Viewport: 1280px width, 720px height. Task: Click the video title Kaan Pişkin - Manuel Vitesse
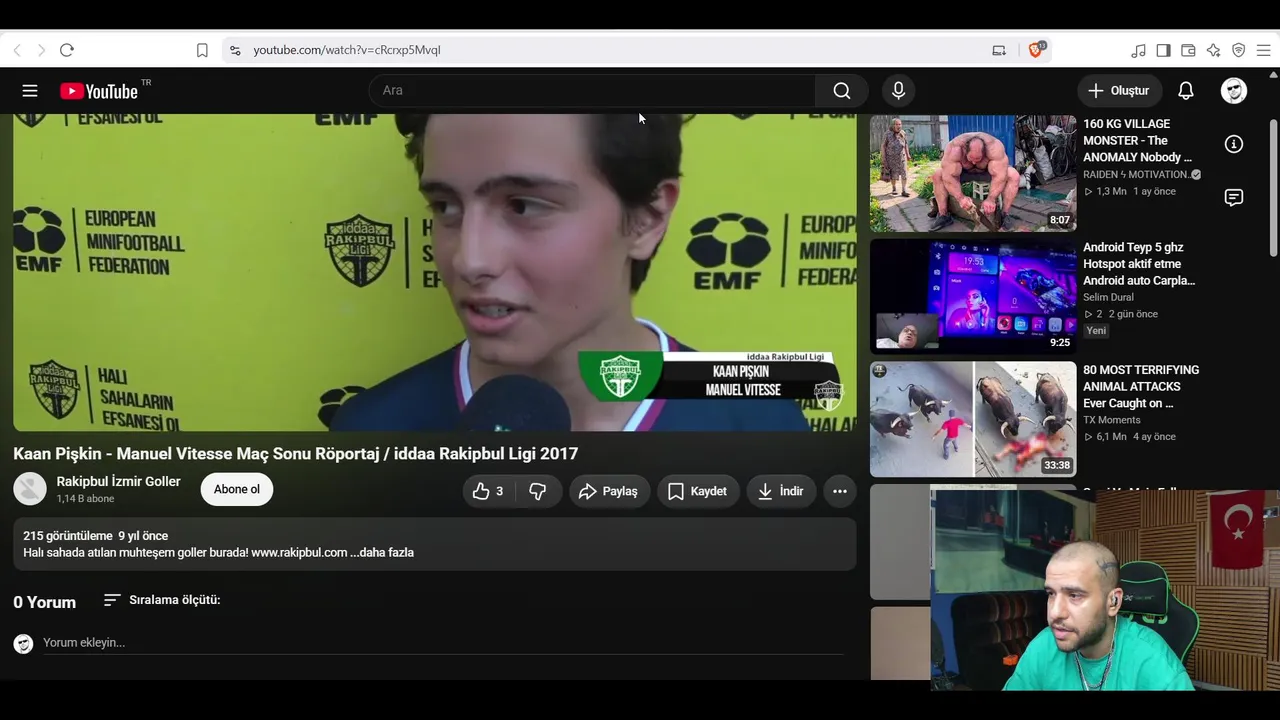pos(296,454)
